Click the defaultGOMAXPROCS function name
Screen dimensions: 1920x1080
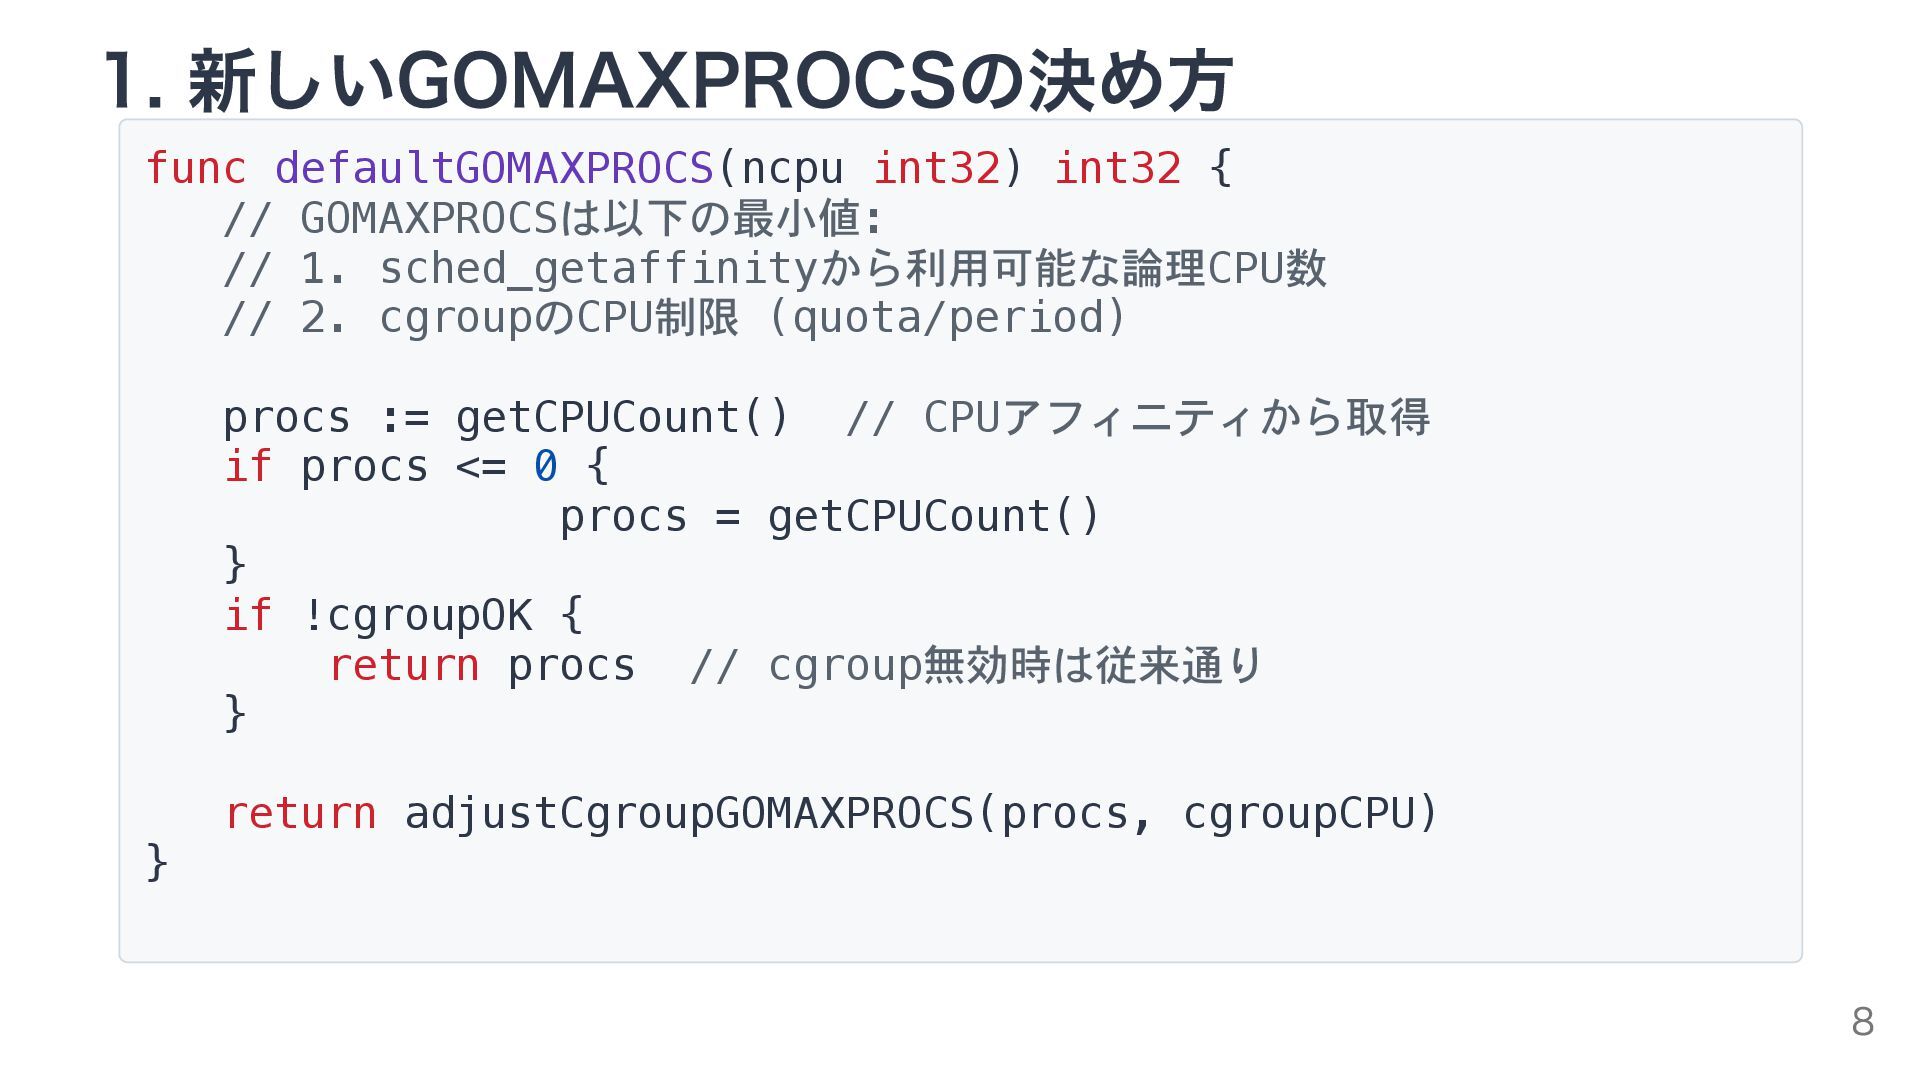(494, 168)
